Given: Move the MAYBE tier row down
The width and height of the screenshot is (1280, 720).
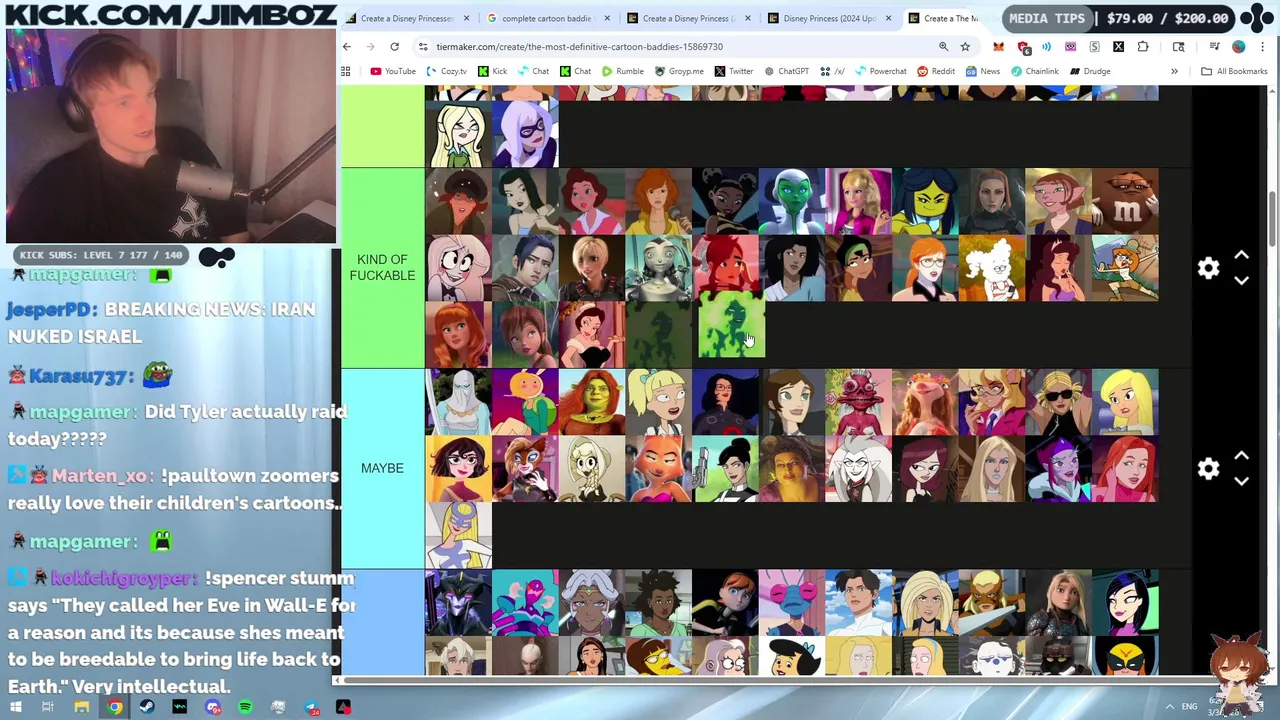Looking at the screenshot, I should point(1241,481).
